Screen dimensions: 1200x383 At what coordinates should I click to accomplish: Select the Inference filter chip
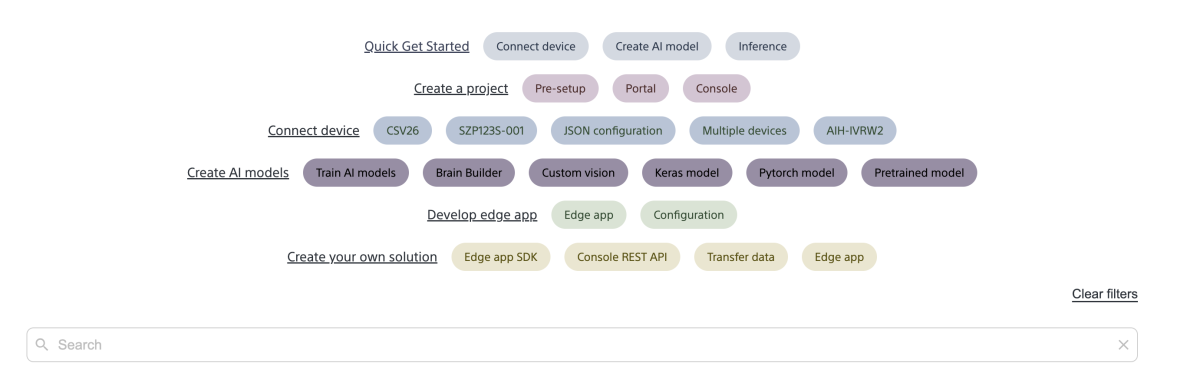coord(762,46)
